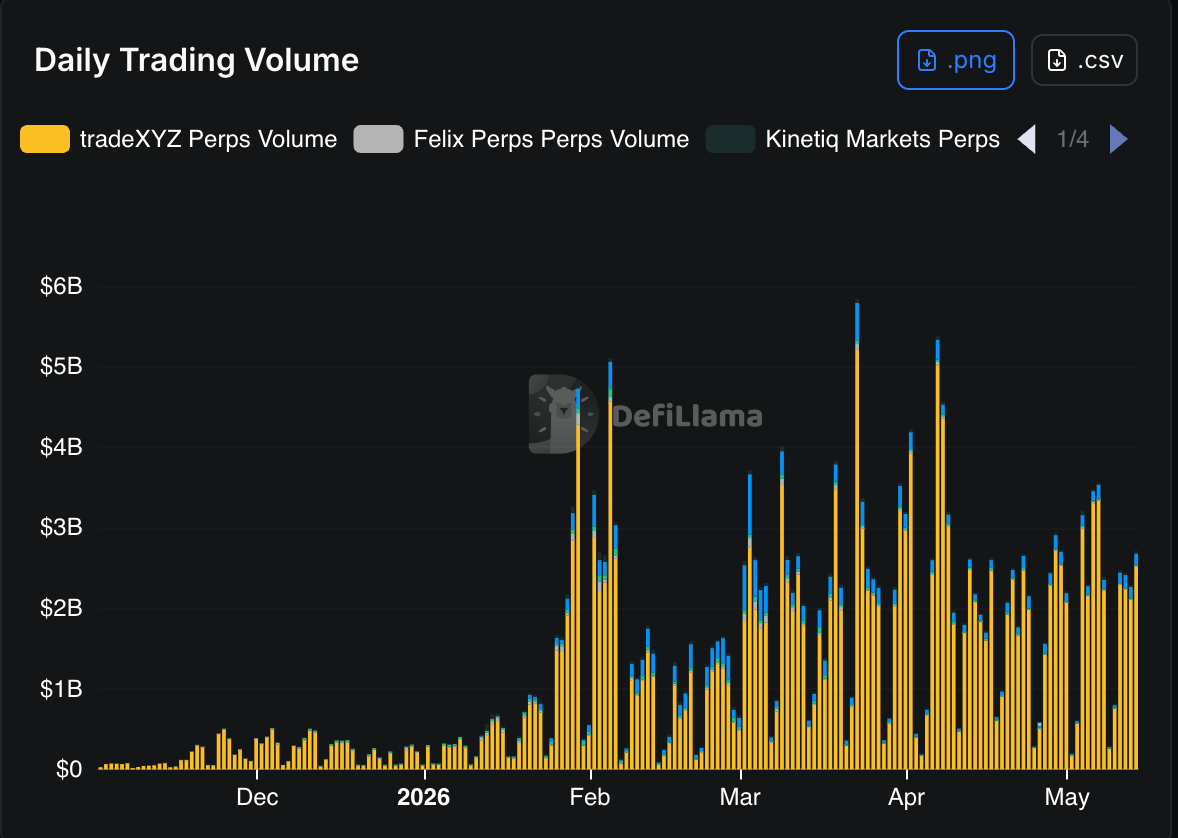The image size is (1178, 838).
Task: Go to previous legend page arrow
Action: [x=1027, y=139]
